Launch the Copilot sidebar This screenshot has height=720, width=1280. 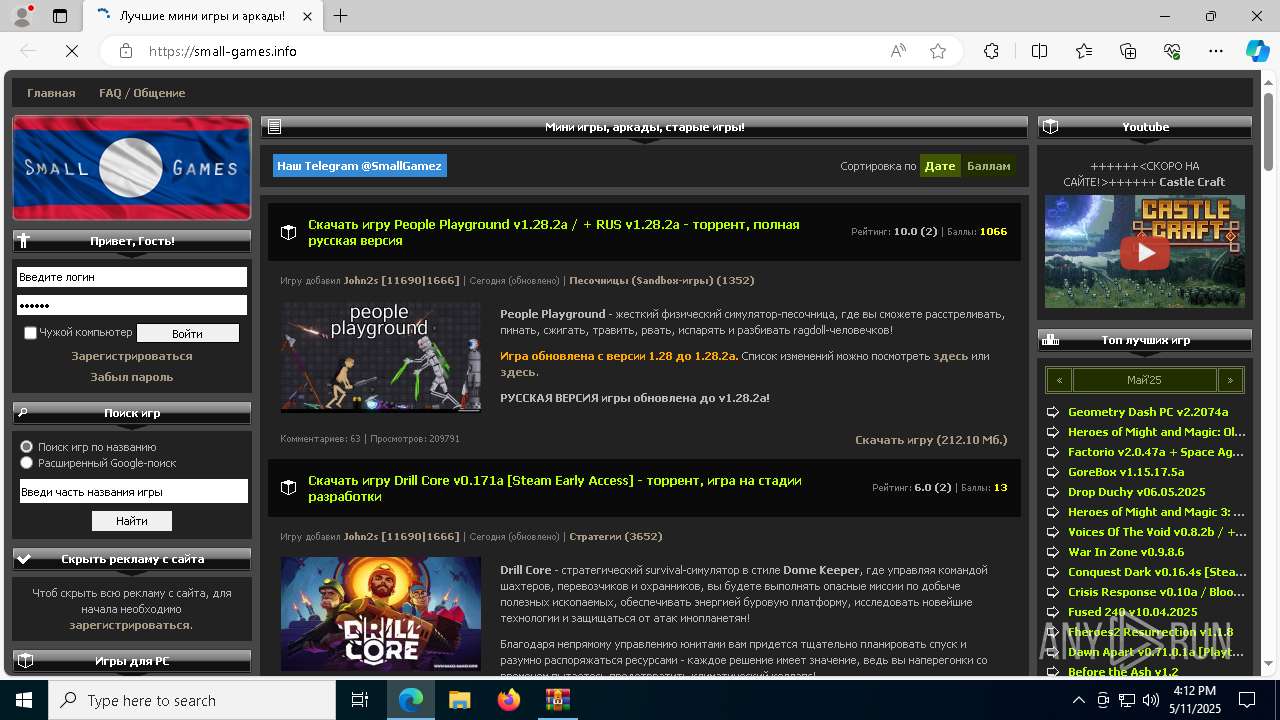pyautogui.click(x=1257, y=51)
